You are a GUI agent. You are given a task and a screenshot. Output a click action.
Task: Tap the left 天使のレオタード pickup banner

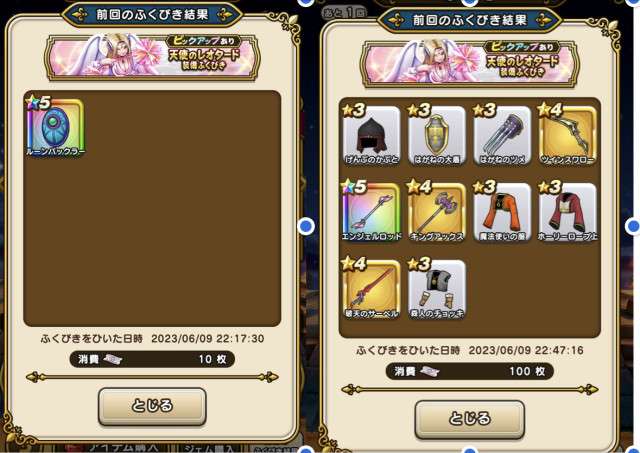point(152,57)
